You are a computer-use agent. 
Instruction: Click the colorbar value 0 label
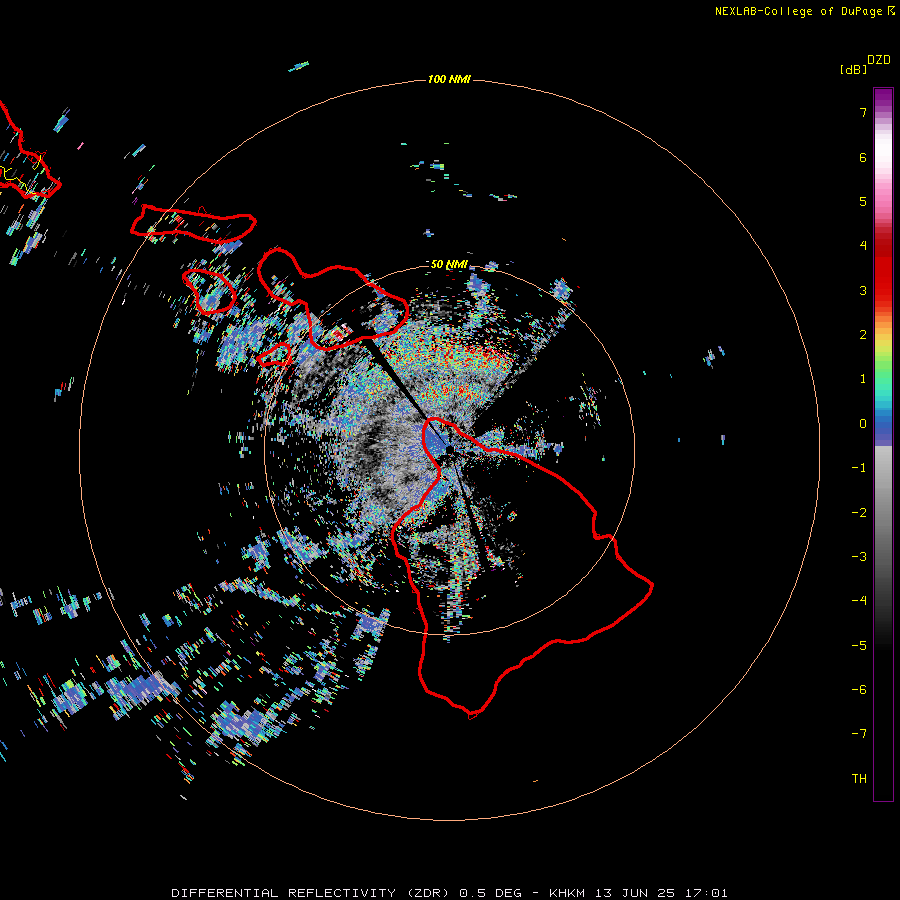click(x=863, y=424)
